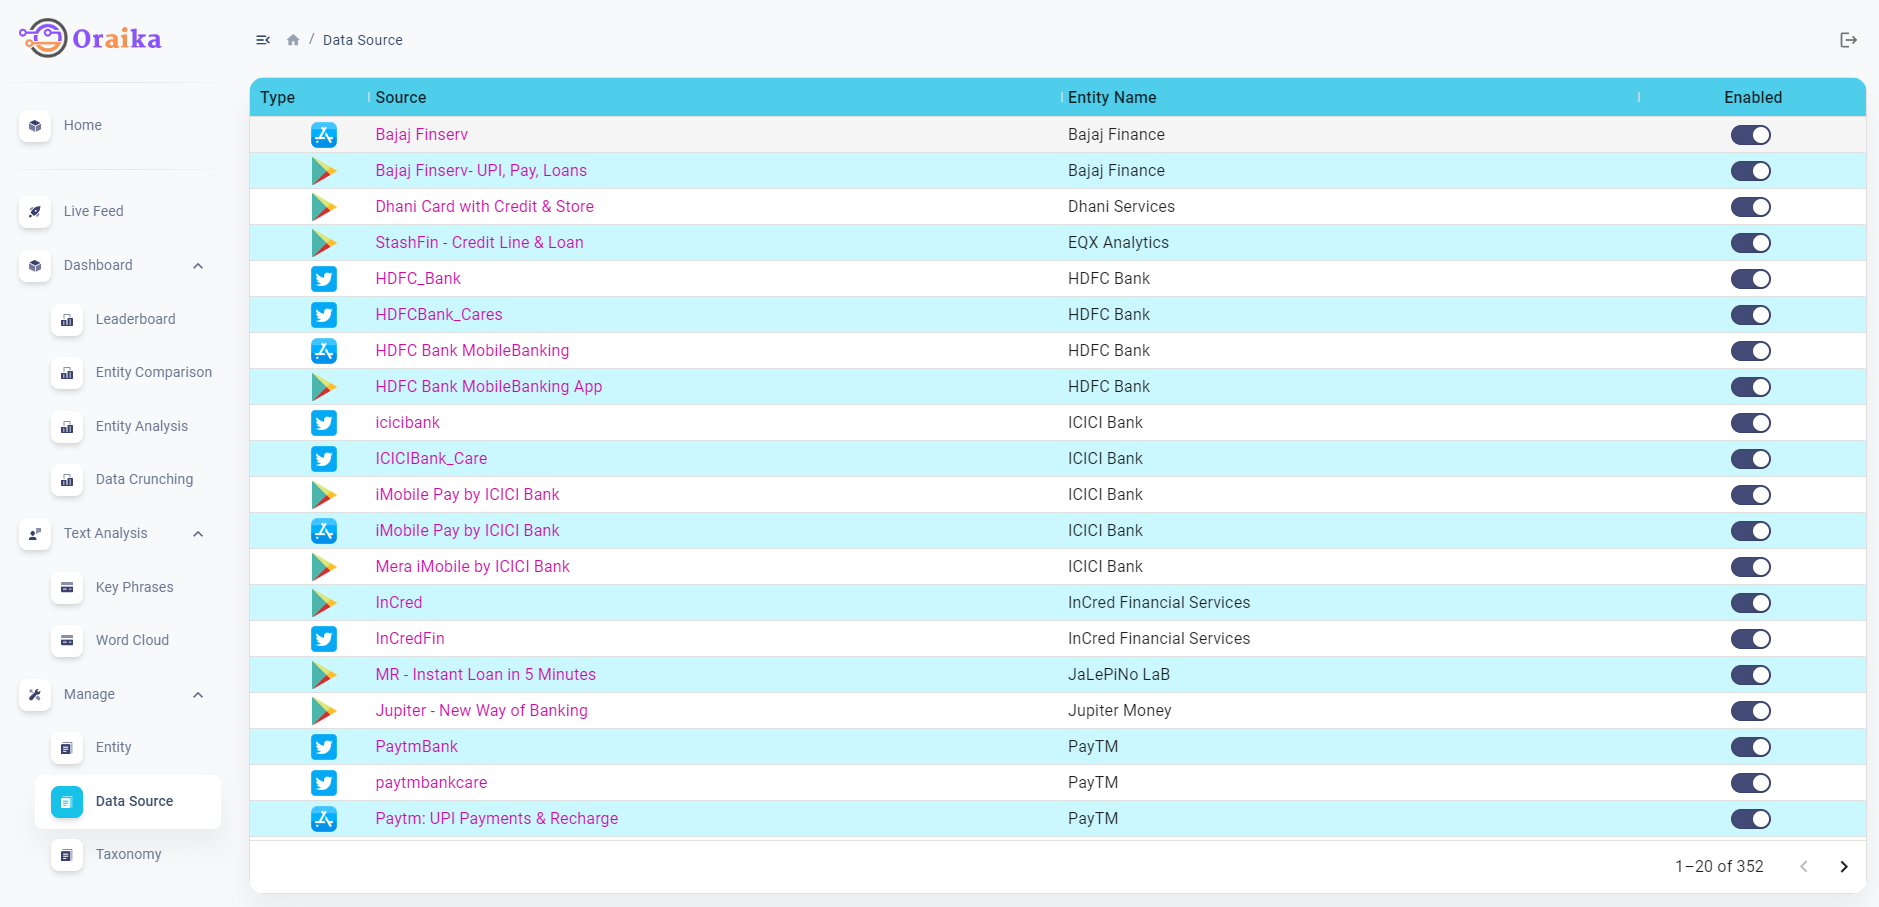The height and width of the screenshot is (907, 1879).
Task: Click the Entity Analysis icon
Action: click(x=67, y=427)
